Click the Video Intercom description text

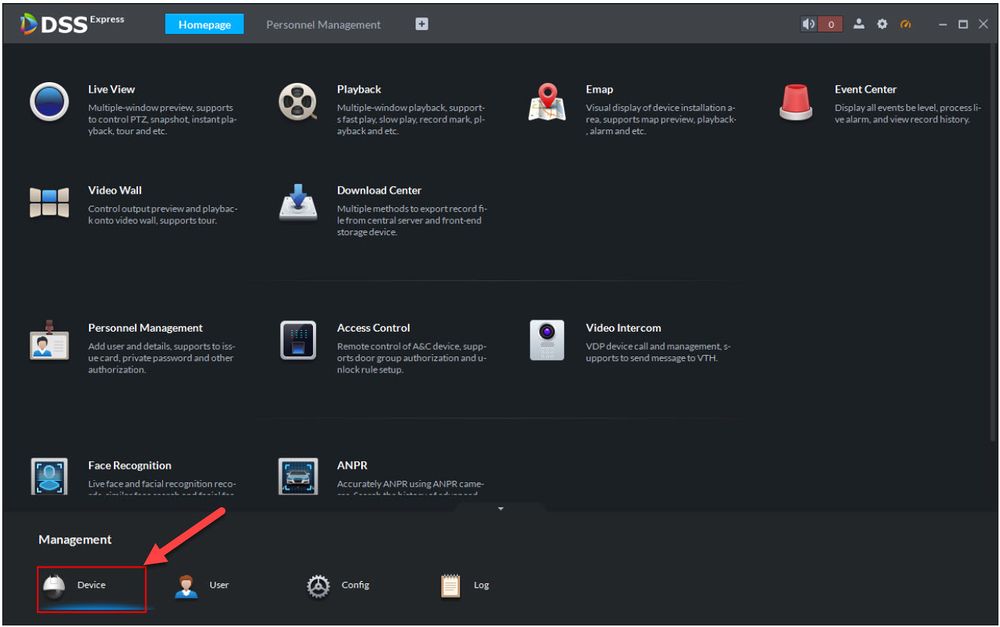pos(658,352)
